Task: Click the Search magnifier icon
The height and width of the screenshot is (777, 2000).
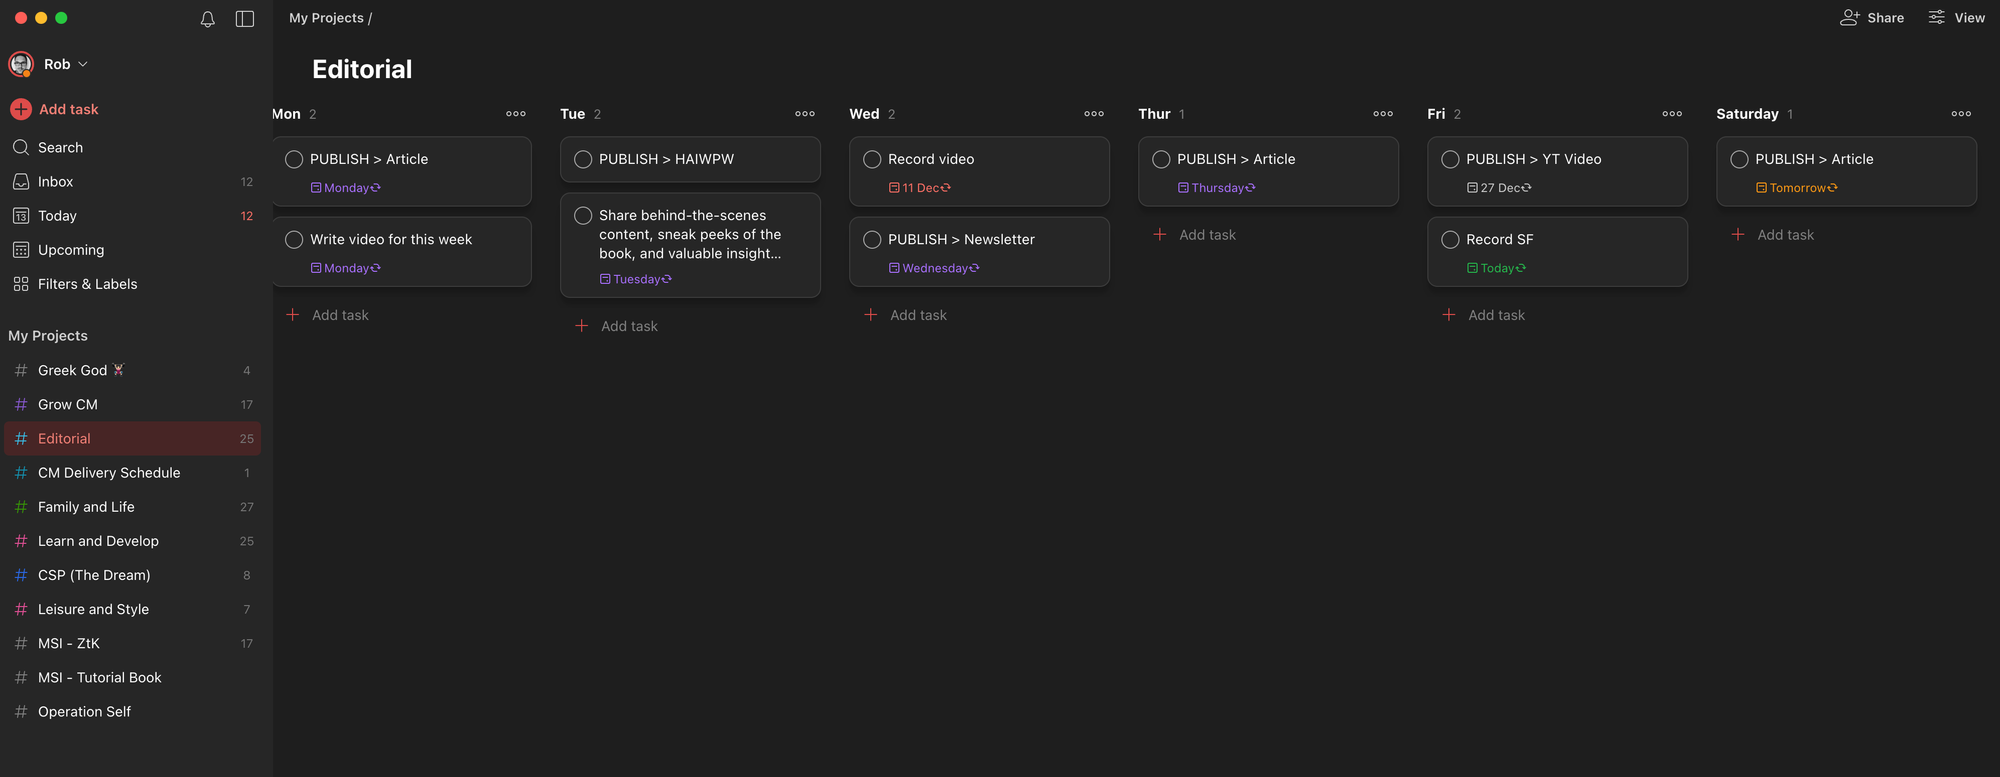Action: pos(21,147)
